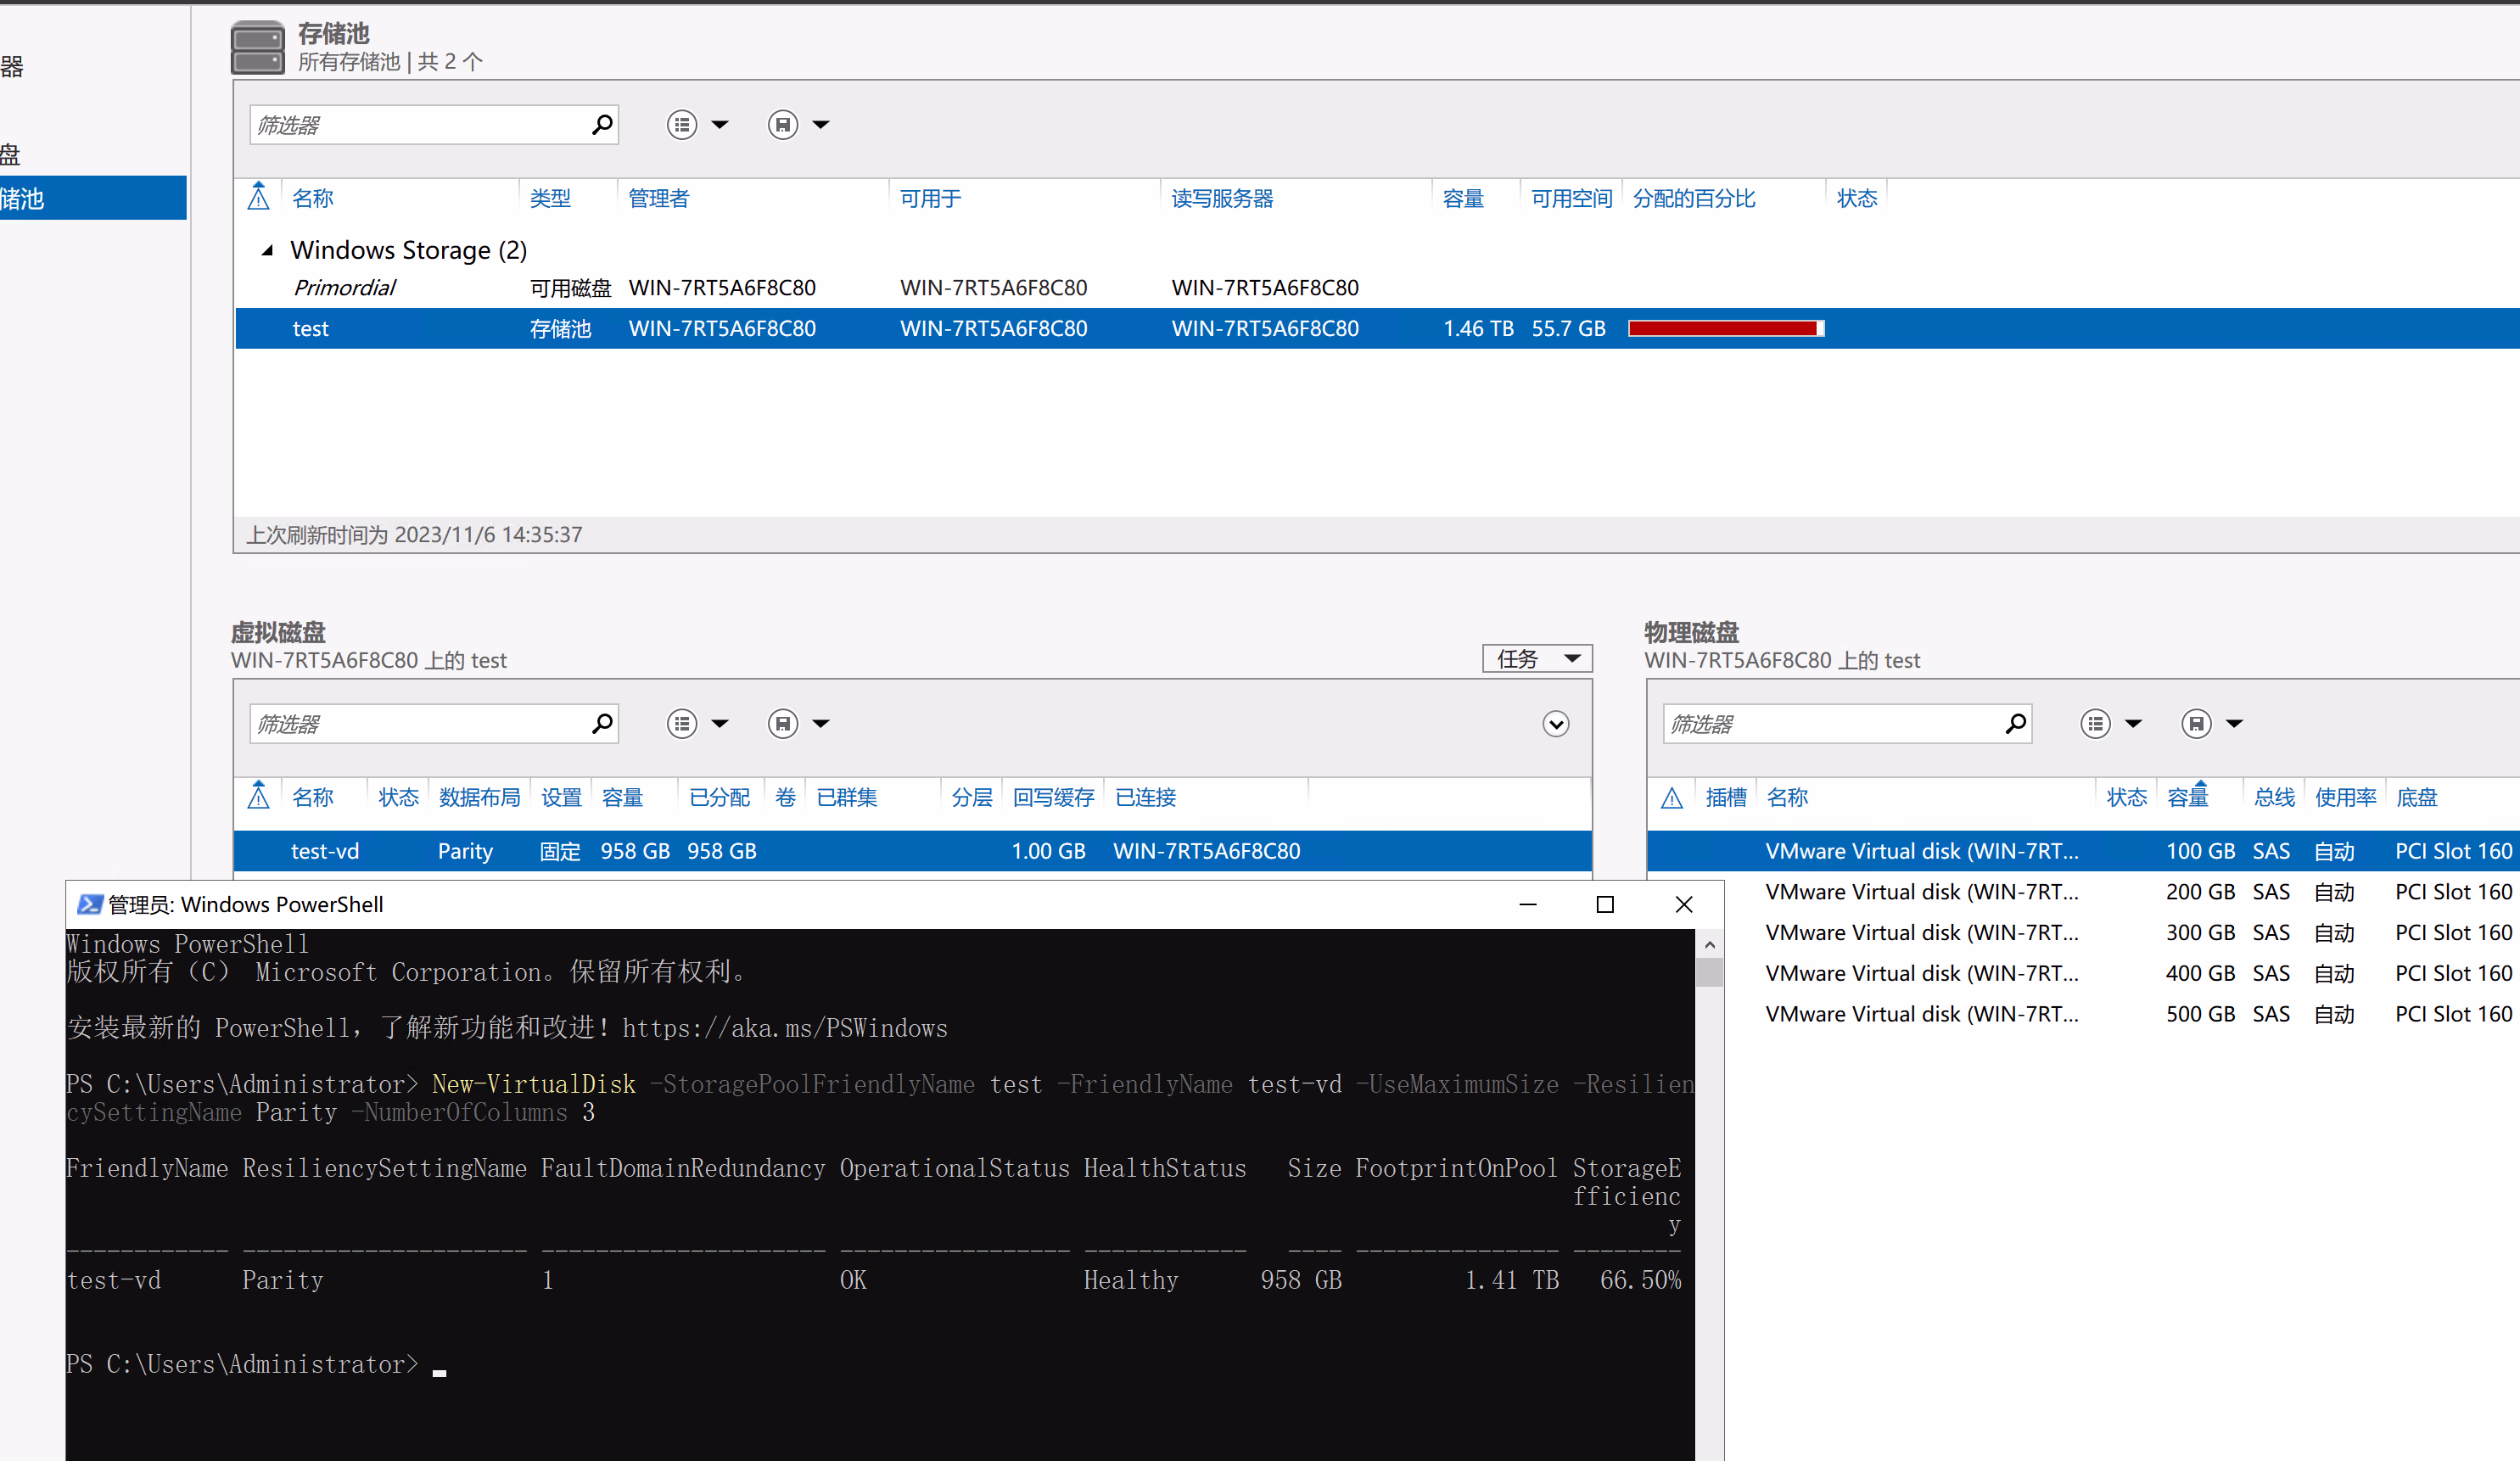The width and height of the screenshot is (2520, 1461).
Task: Click search icon in virtual disk filter
Action: pos(601,723)
